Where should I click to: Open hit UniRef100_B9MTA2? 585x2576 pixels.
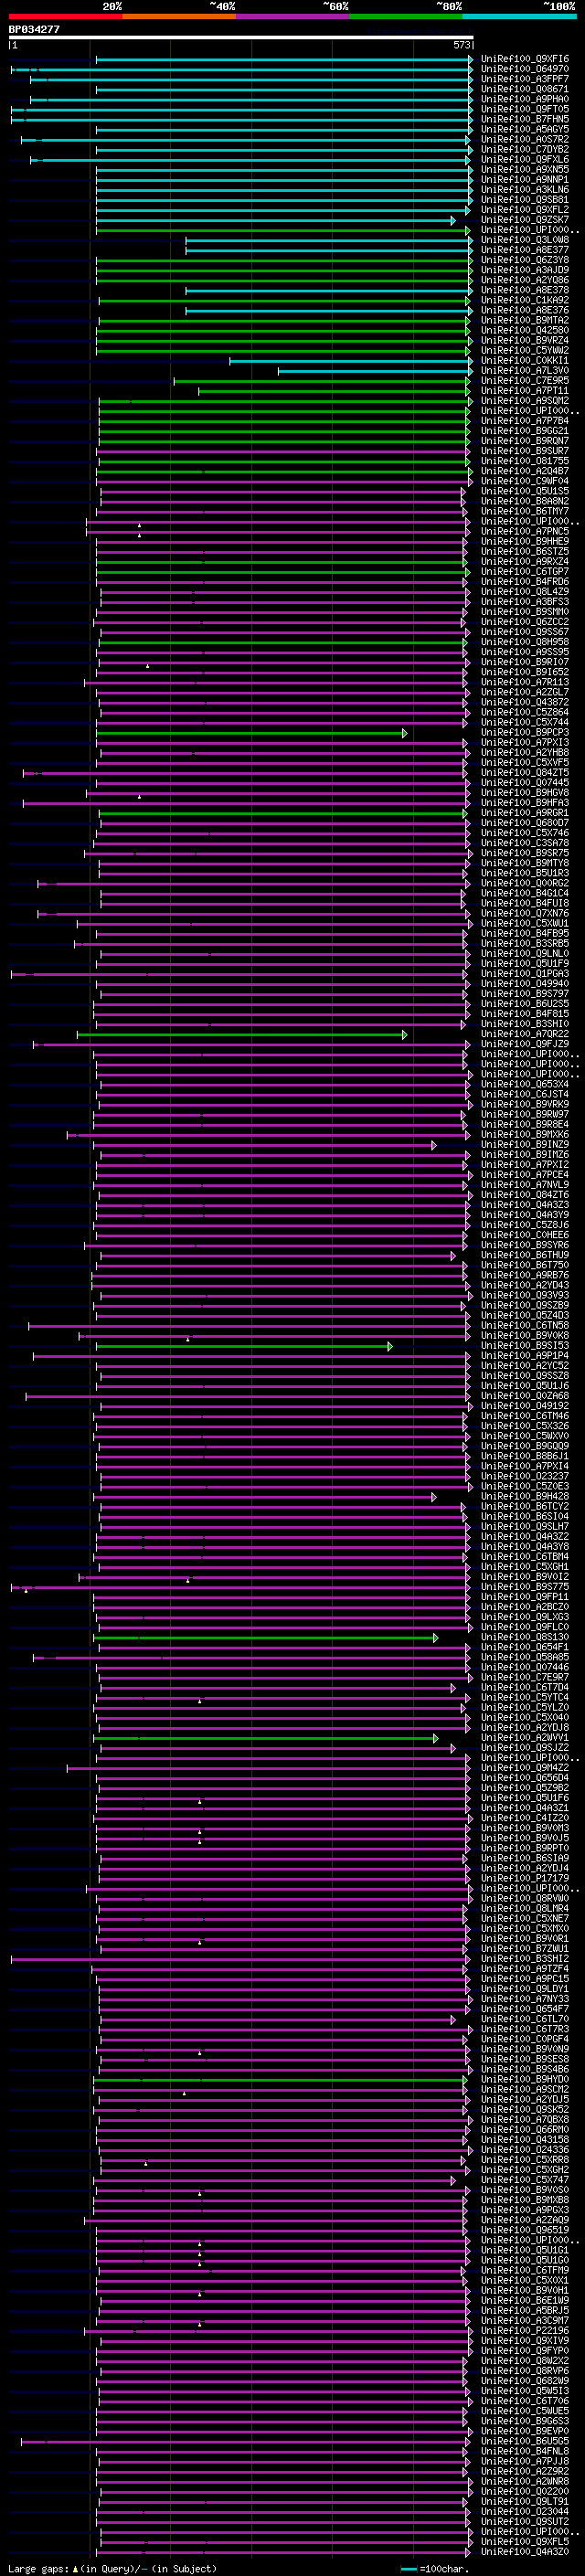524,321
